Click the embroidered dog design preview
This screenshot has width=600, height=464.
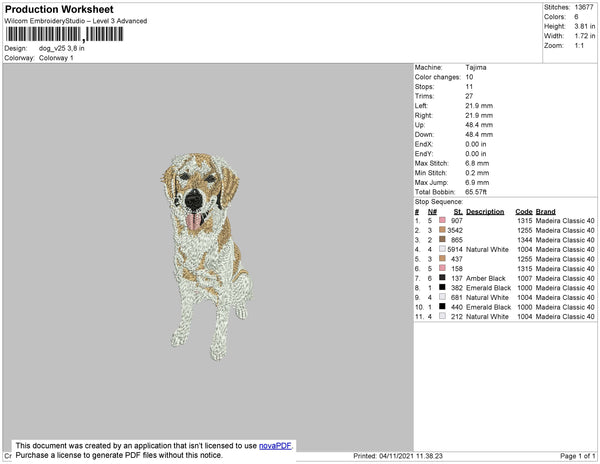(x=207, y=256)
